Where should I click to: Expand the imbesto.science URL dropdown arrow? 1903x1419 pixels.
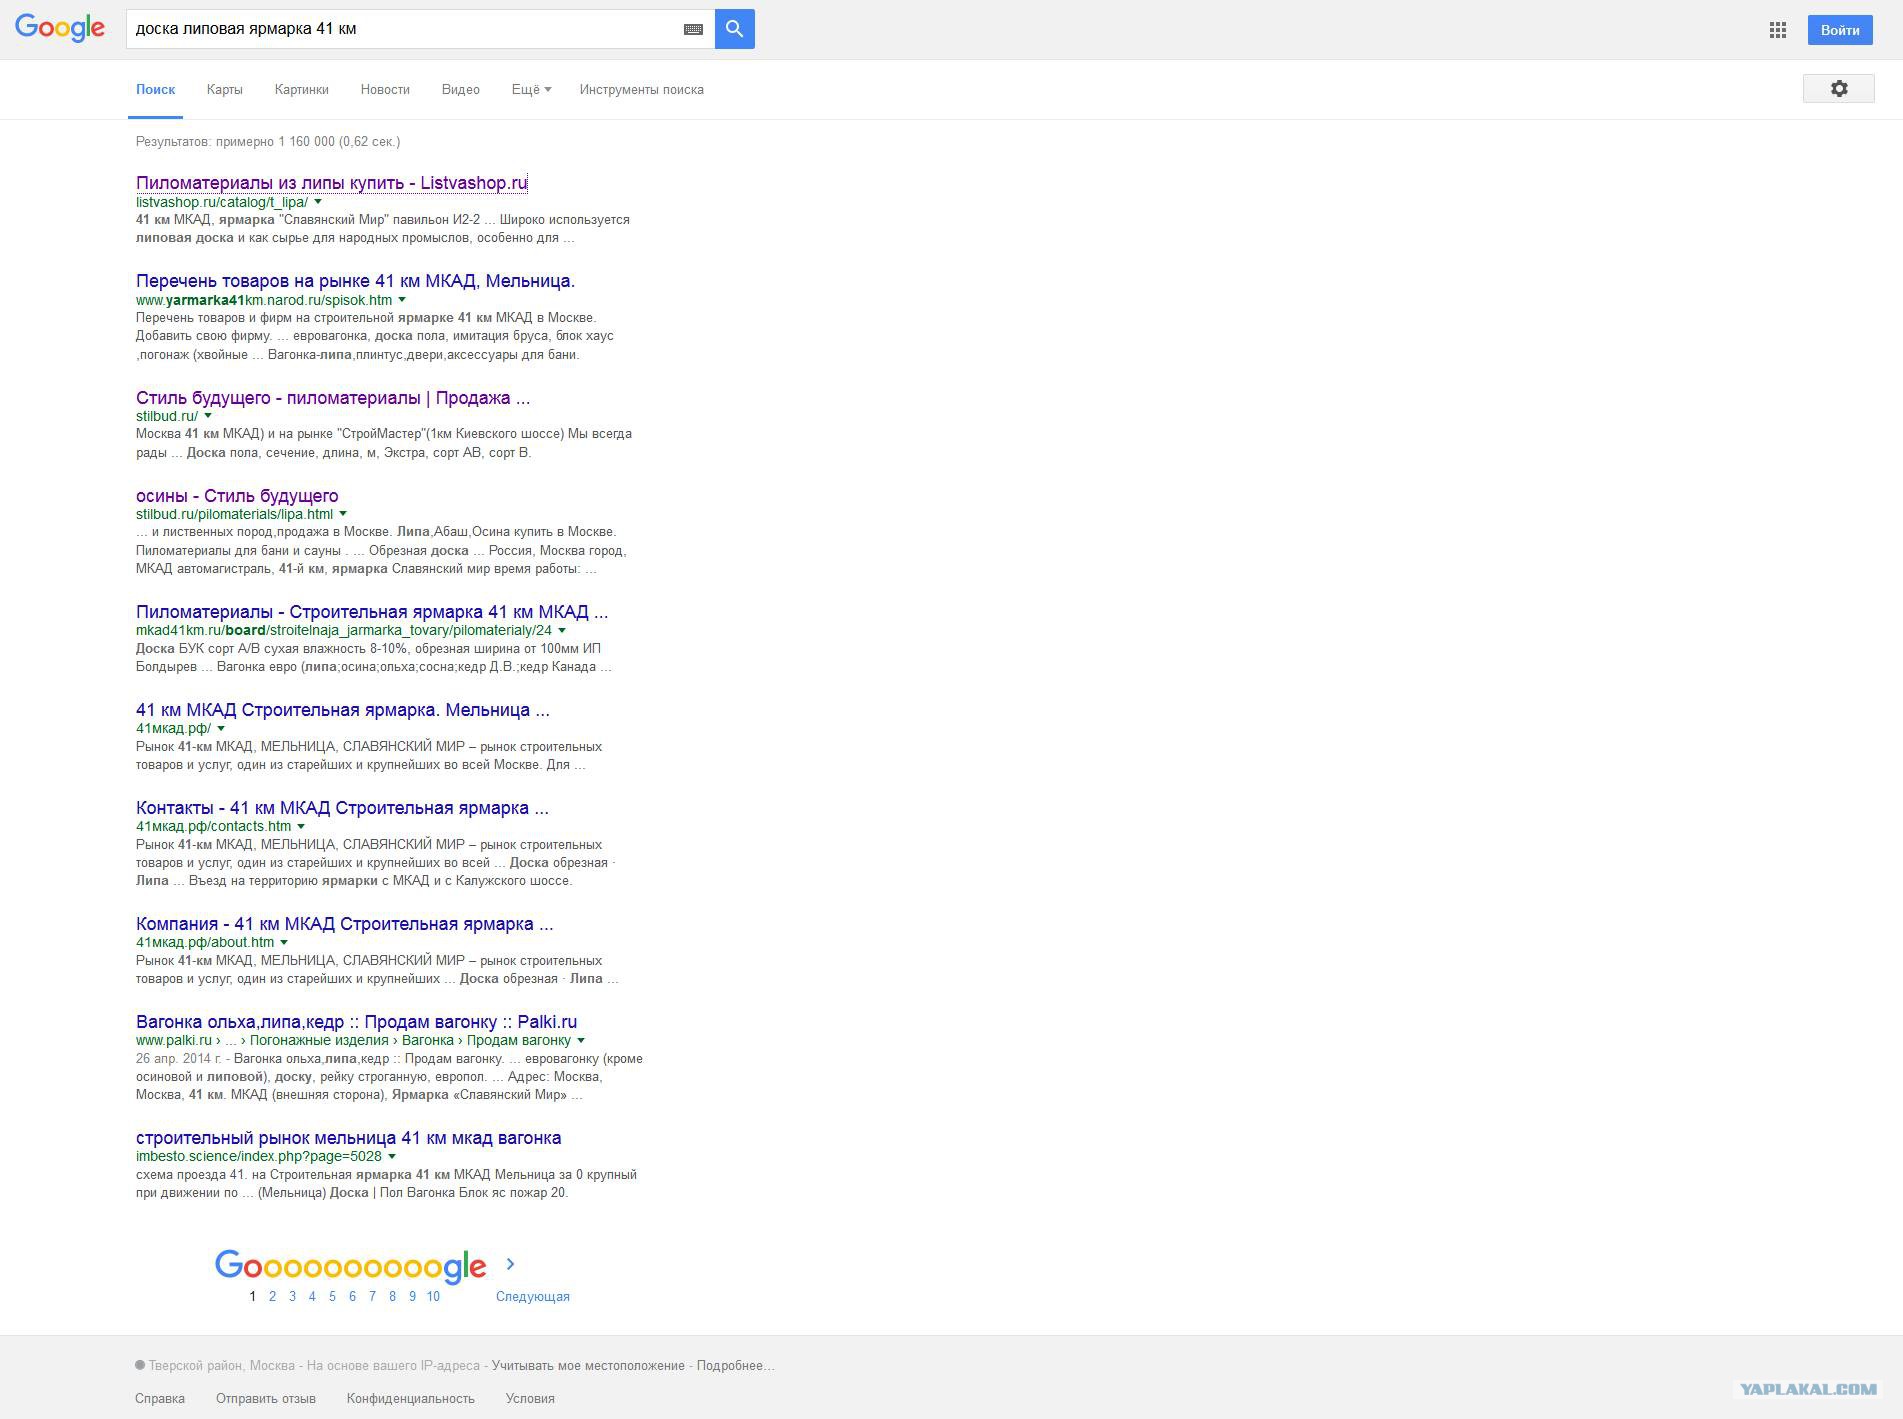(x=392, y=1156)
